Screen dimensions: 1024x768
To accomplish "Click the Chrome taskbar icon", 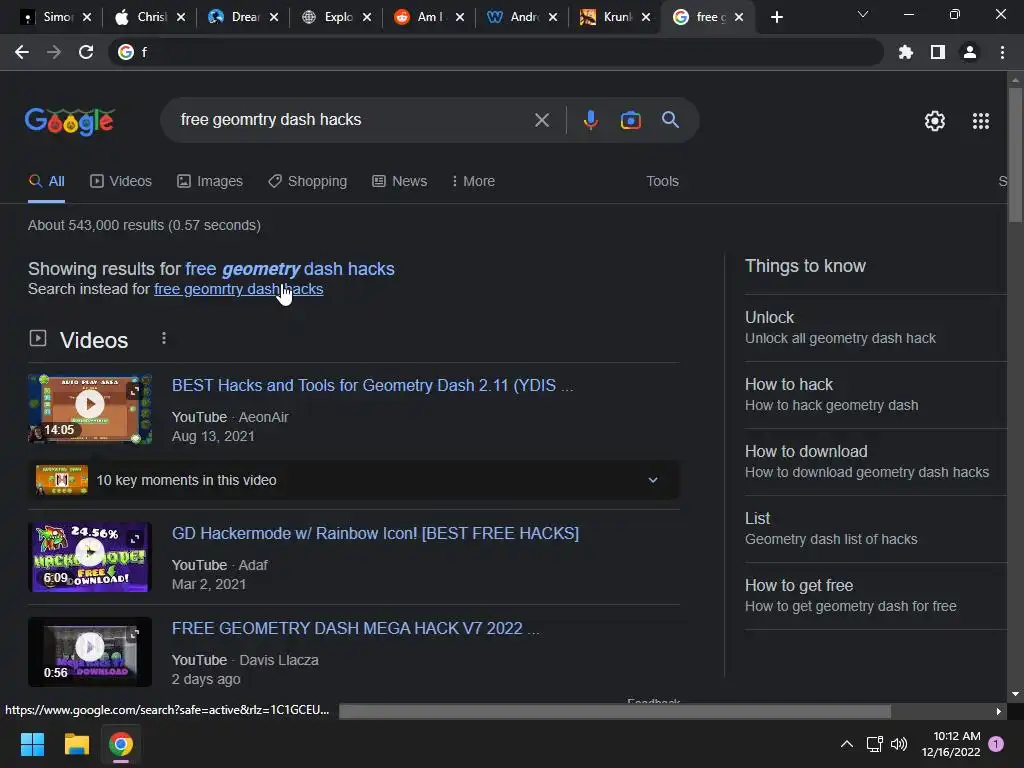I will coord(121,744).
